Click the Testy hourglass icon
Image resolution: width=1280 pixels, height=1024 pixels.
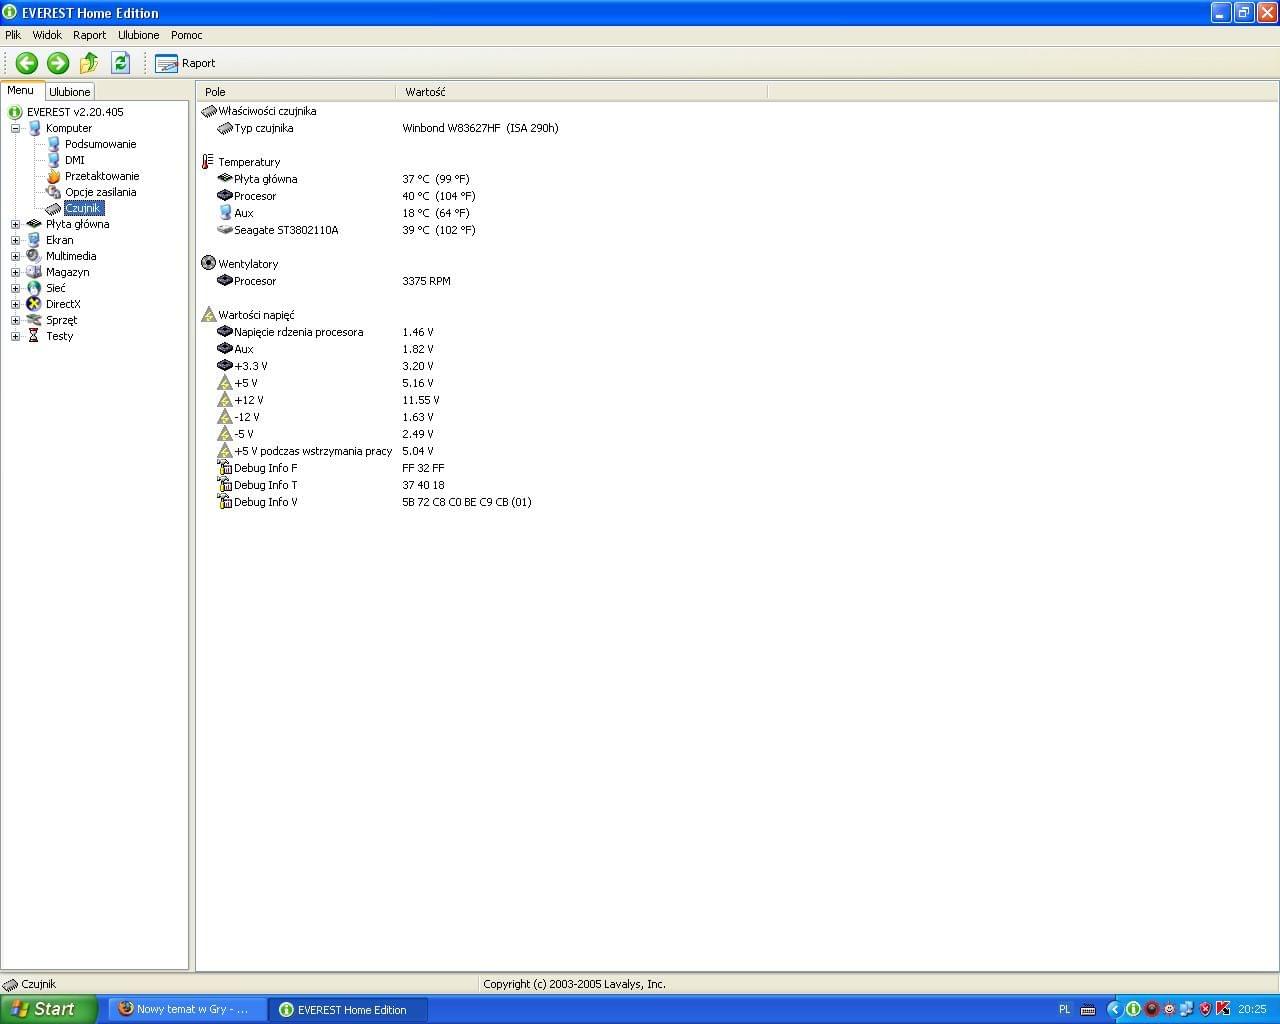[x=34, y=336]
